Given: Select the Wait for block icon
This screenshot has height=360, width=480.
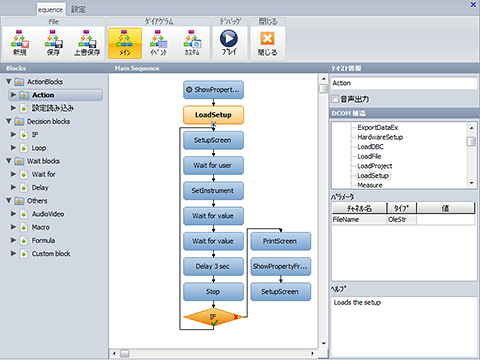Looking at the screenshot, I should 24,174.
